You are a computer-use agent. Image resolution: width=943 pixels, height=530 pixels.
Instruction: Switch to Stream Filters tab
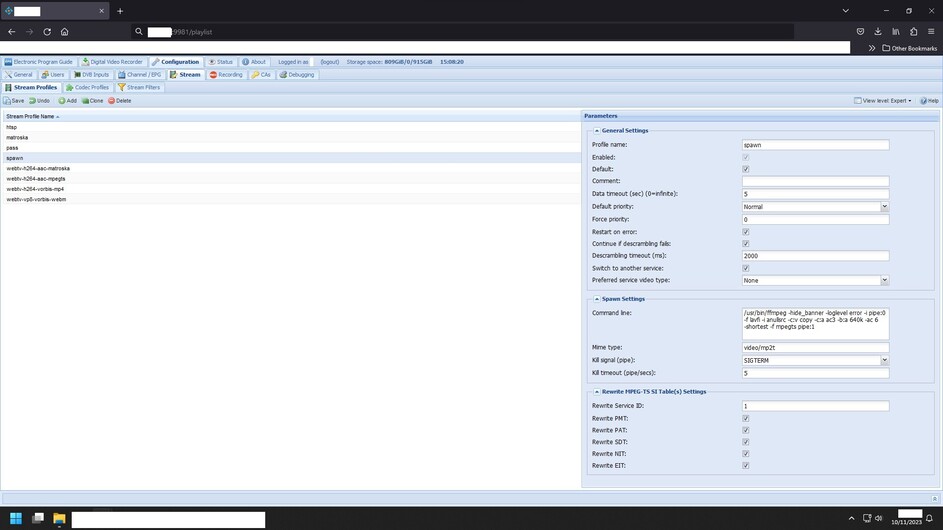click(139, 87)
